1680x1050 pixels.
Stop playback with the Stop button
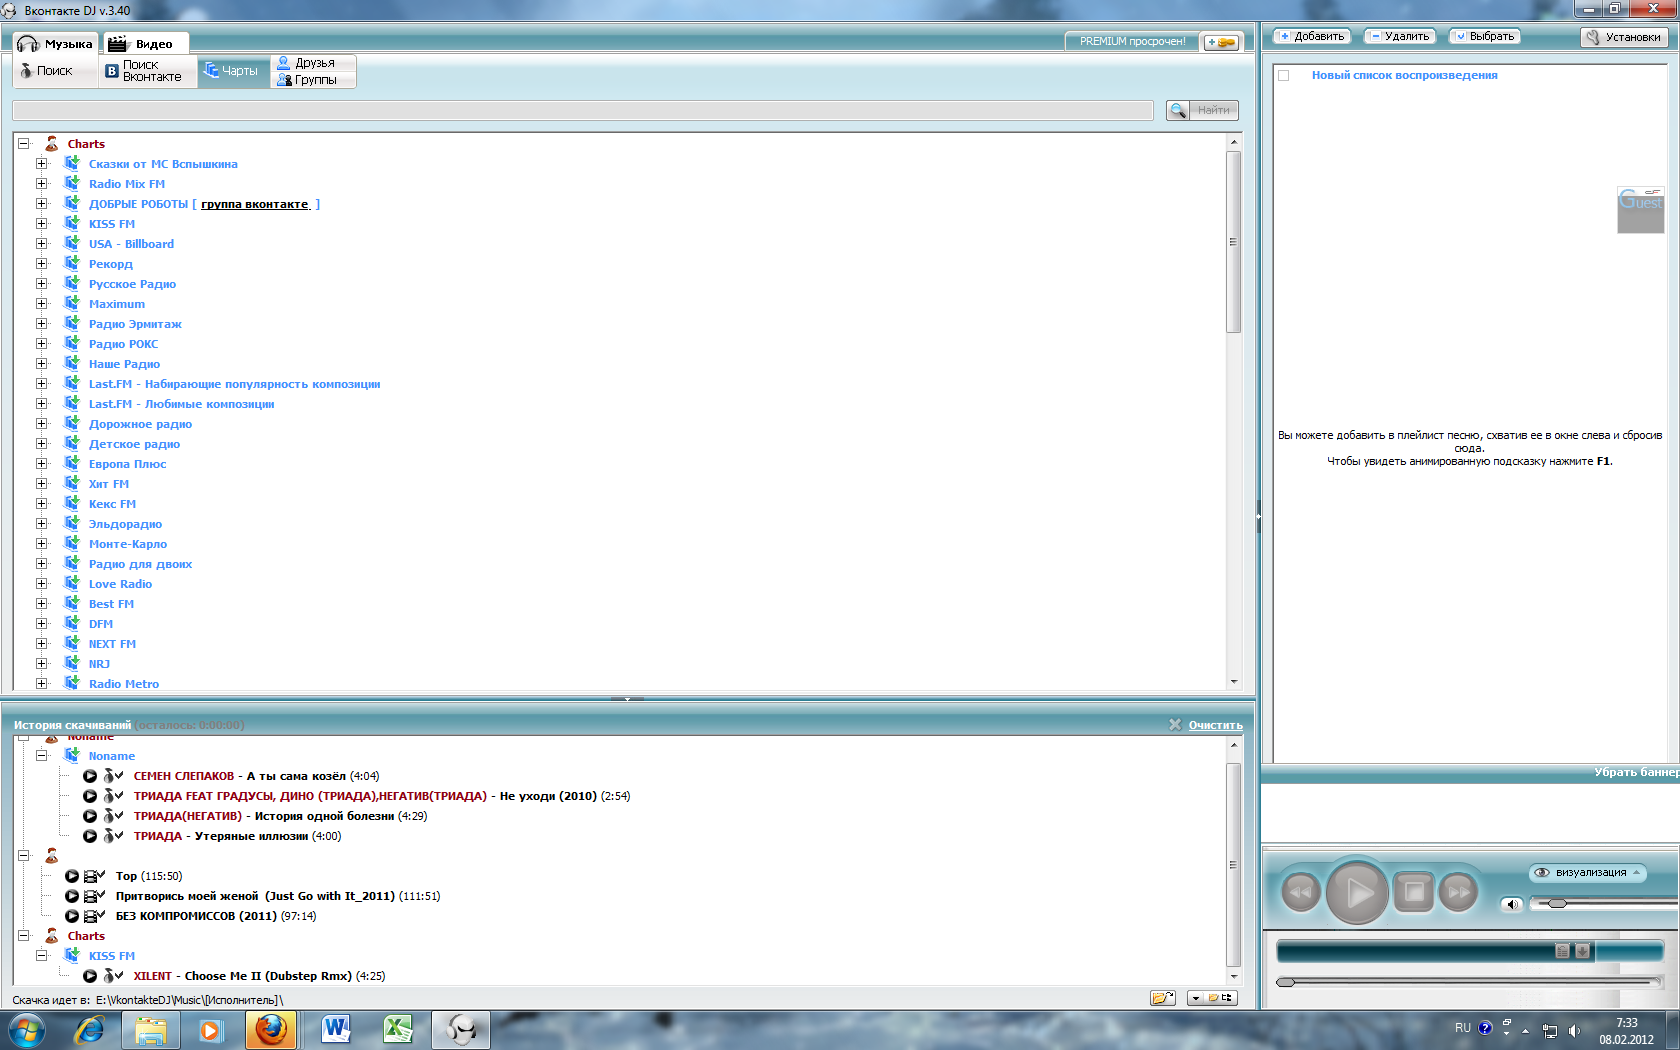[1414, 891]
